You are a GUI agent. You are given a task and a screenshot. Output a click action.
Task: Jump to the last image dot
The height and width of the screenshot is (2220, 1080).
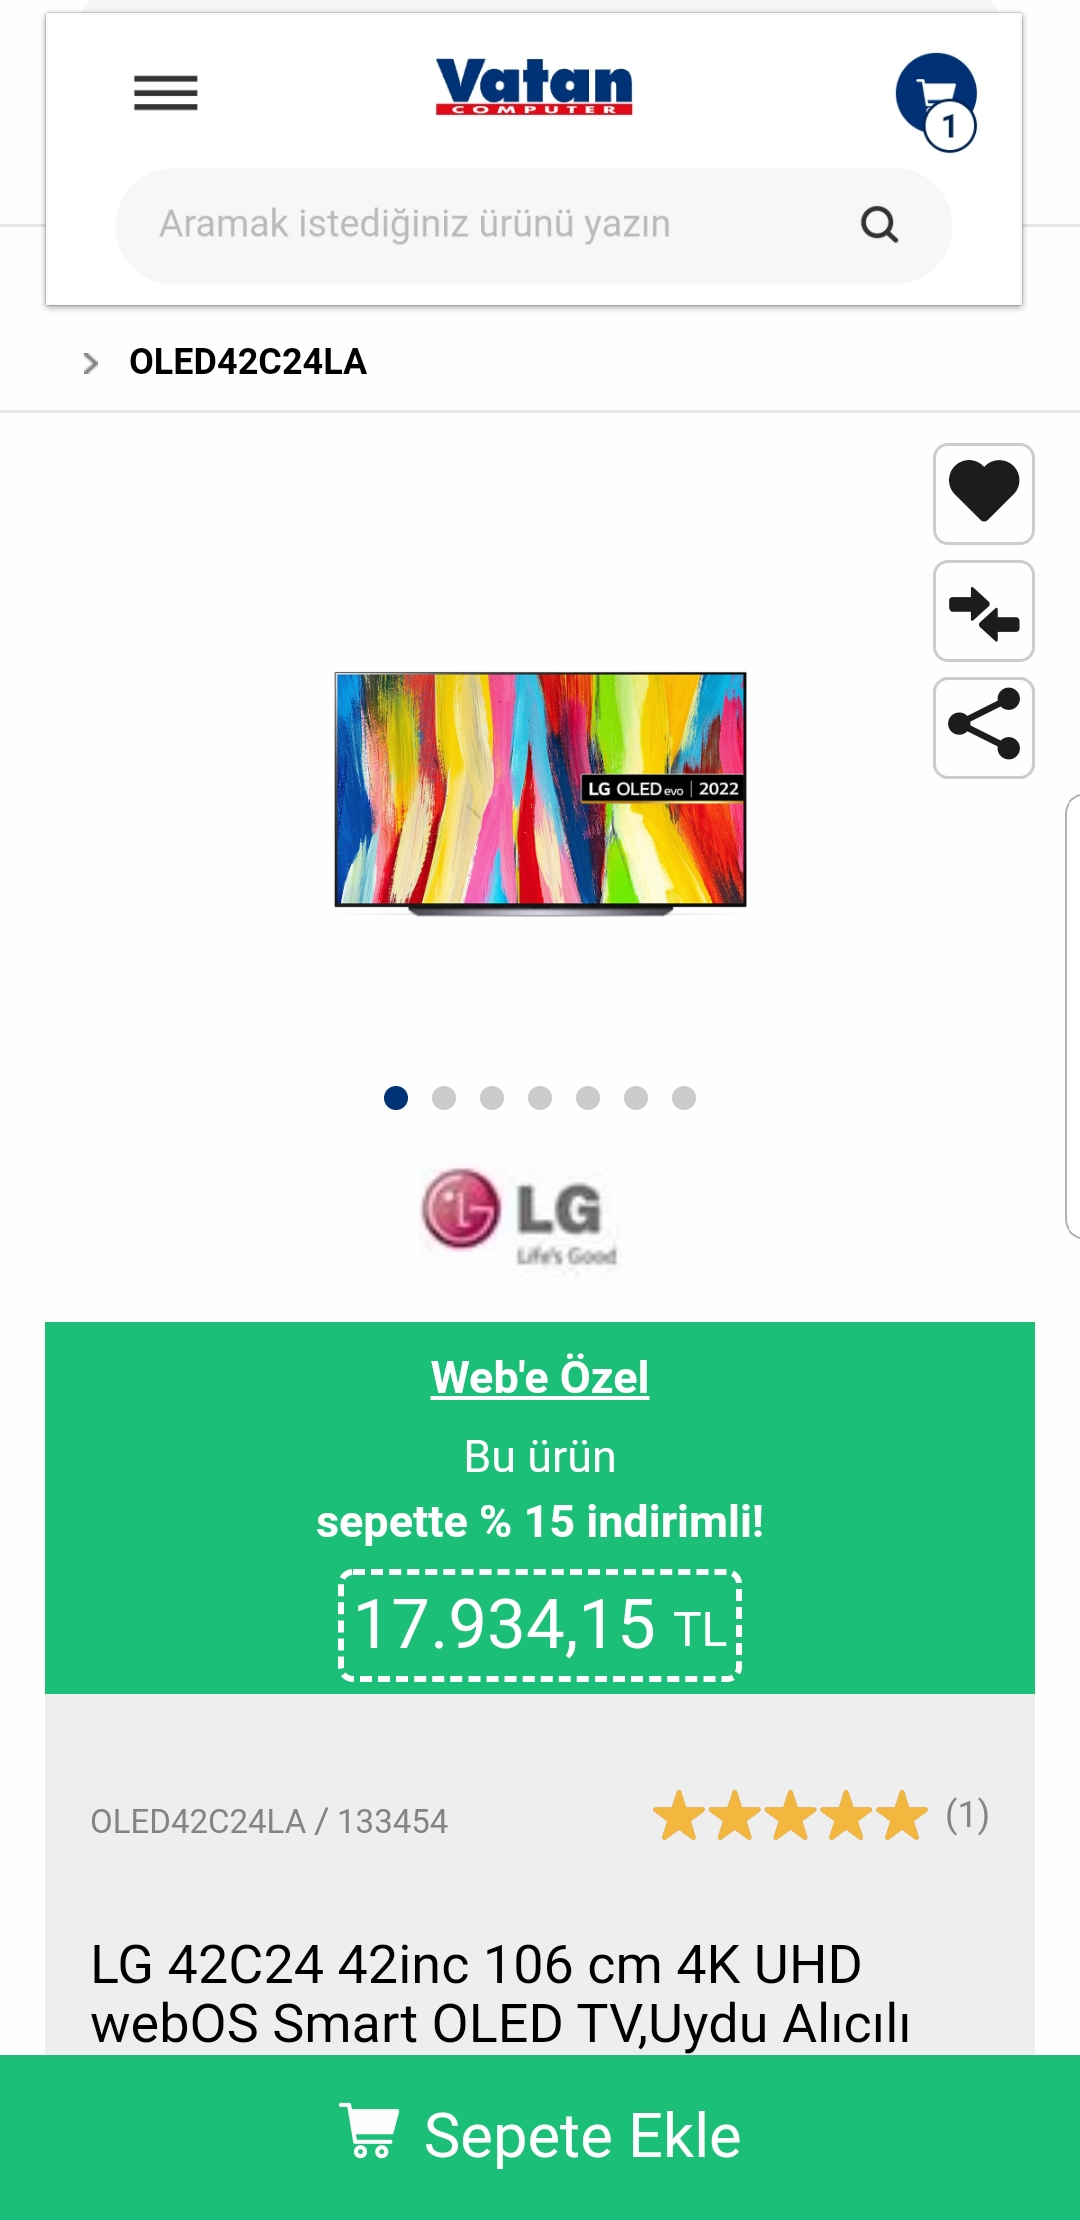pyautogui.click(x=684, y=1098)
